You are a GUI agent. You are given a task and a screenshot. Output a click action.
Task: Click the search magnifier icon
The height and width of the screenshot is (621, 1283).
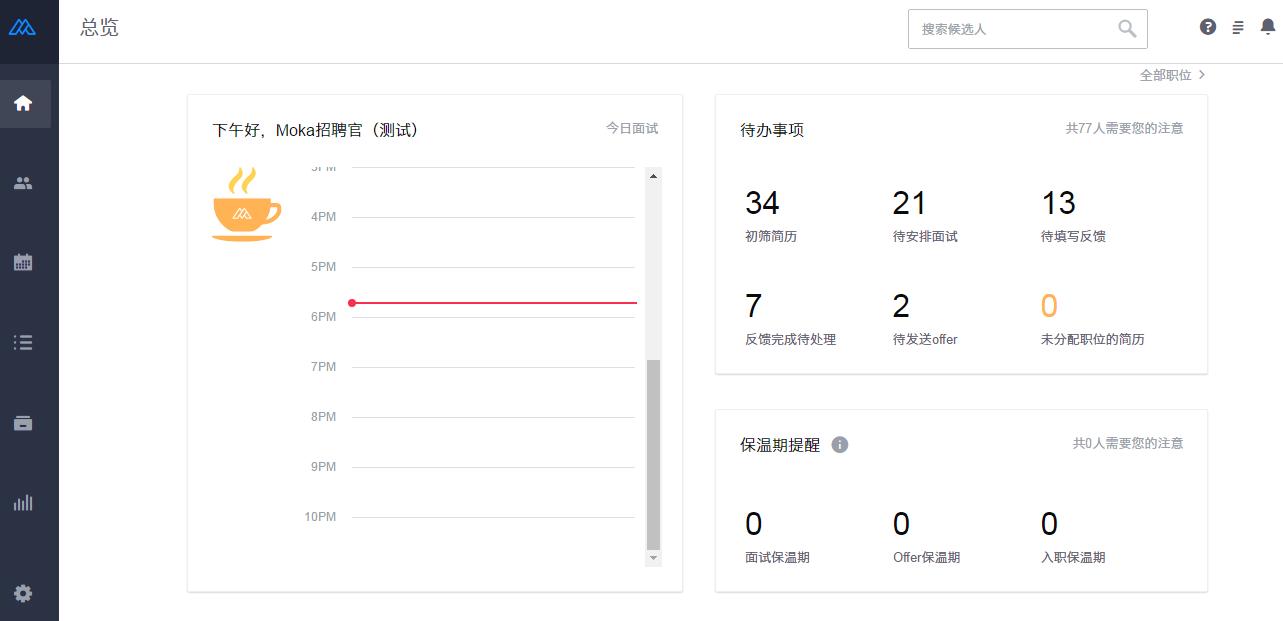[x=1127, y=29]
